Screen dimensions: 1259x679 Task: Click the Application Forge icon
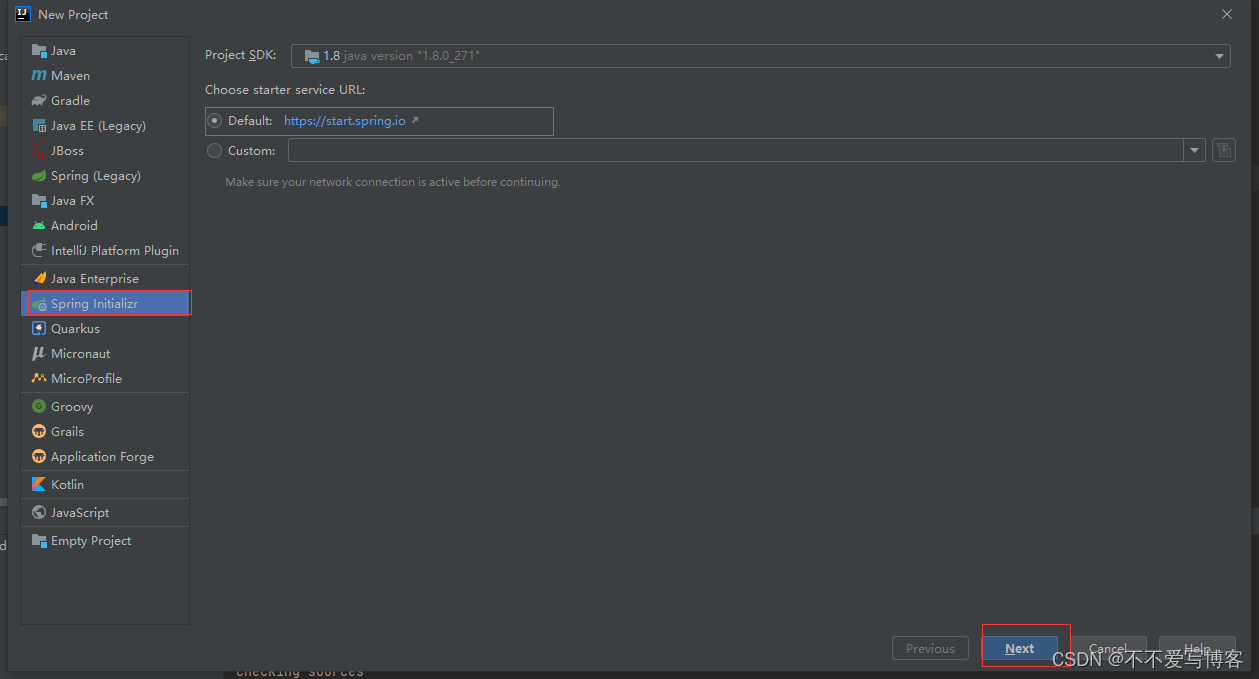tap(39, 457)
